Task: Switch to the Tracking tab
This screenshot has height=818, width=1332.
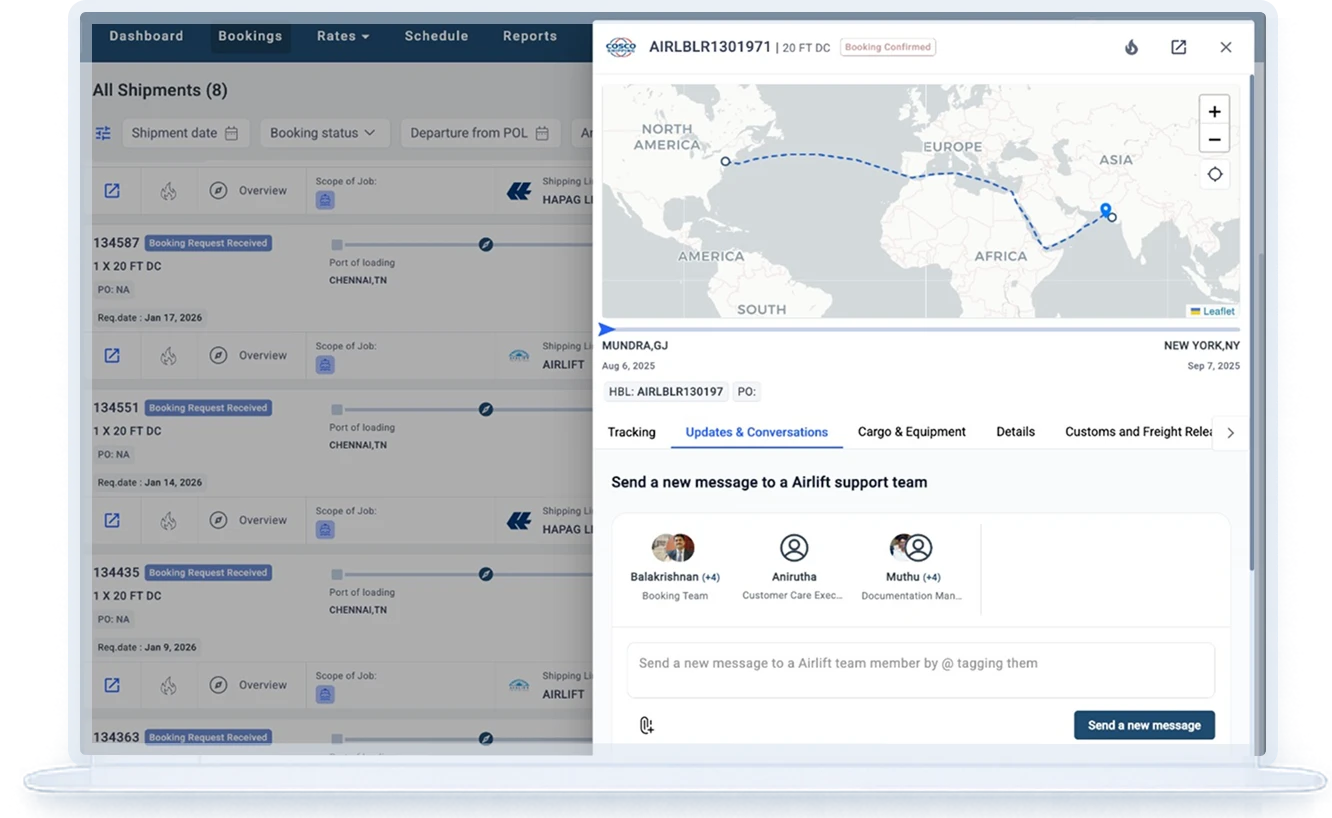Action: (x=631, y=432)
